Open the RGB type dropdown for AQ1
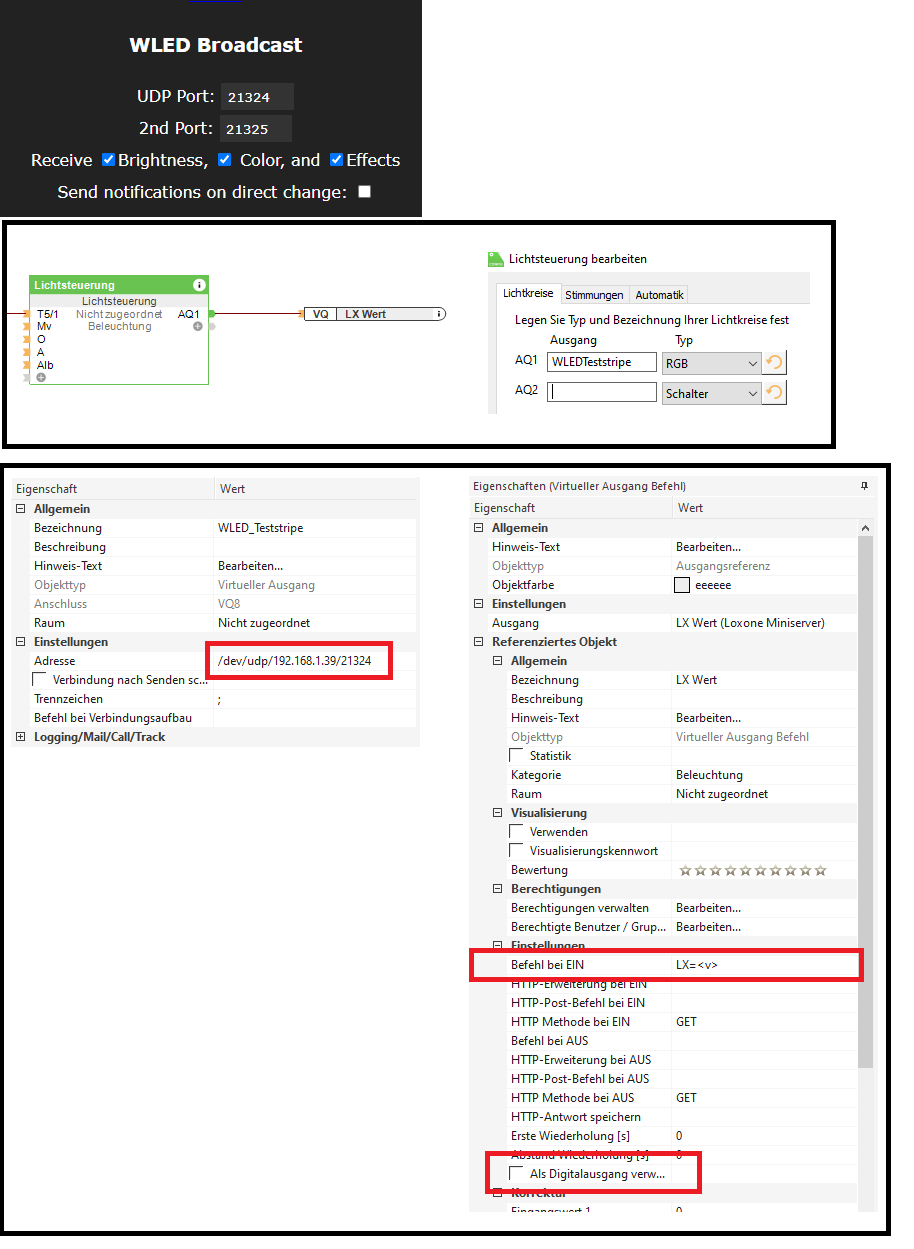Image resolution: width=914 pixels, height=1249 pixels. pos(710,363)
